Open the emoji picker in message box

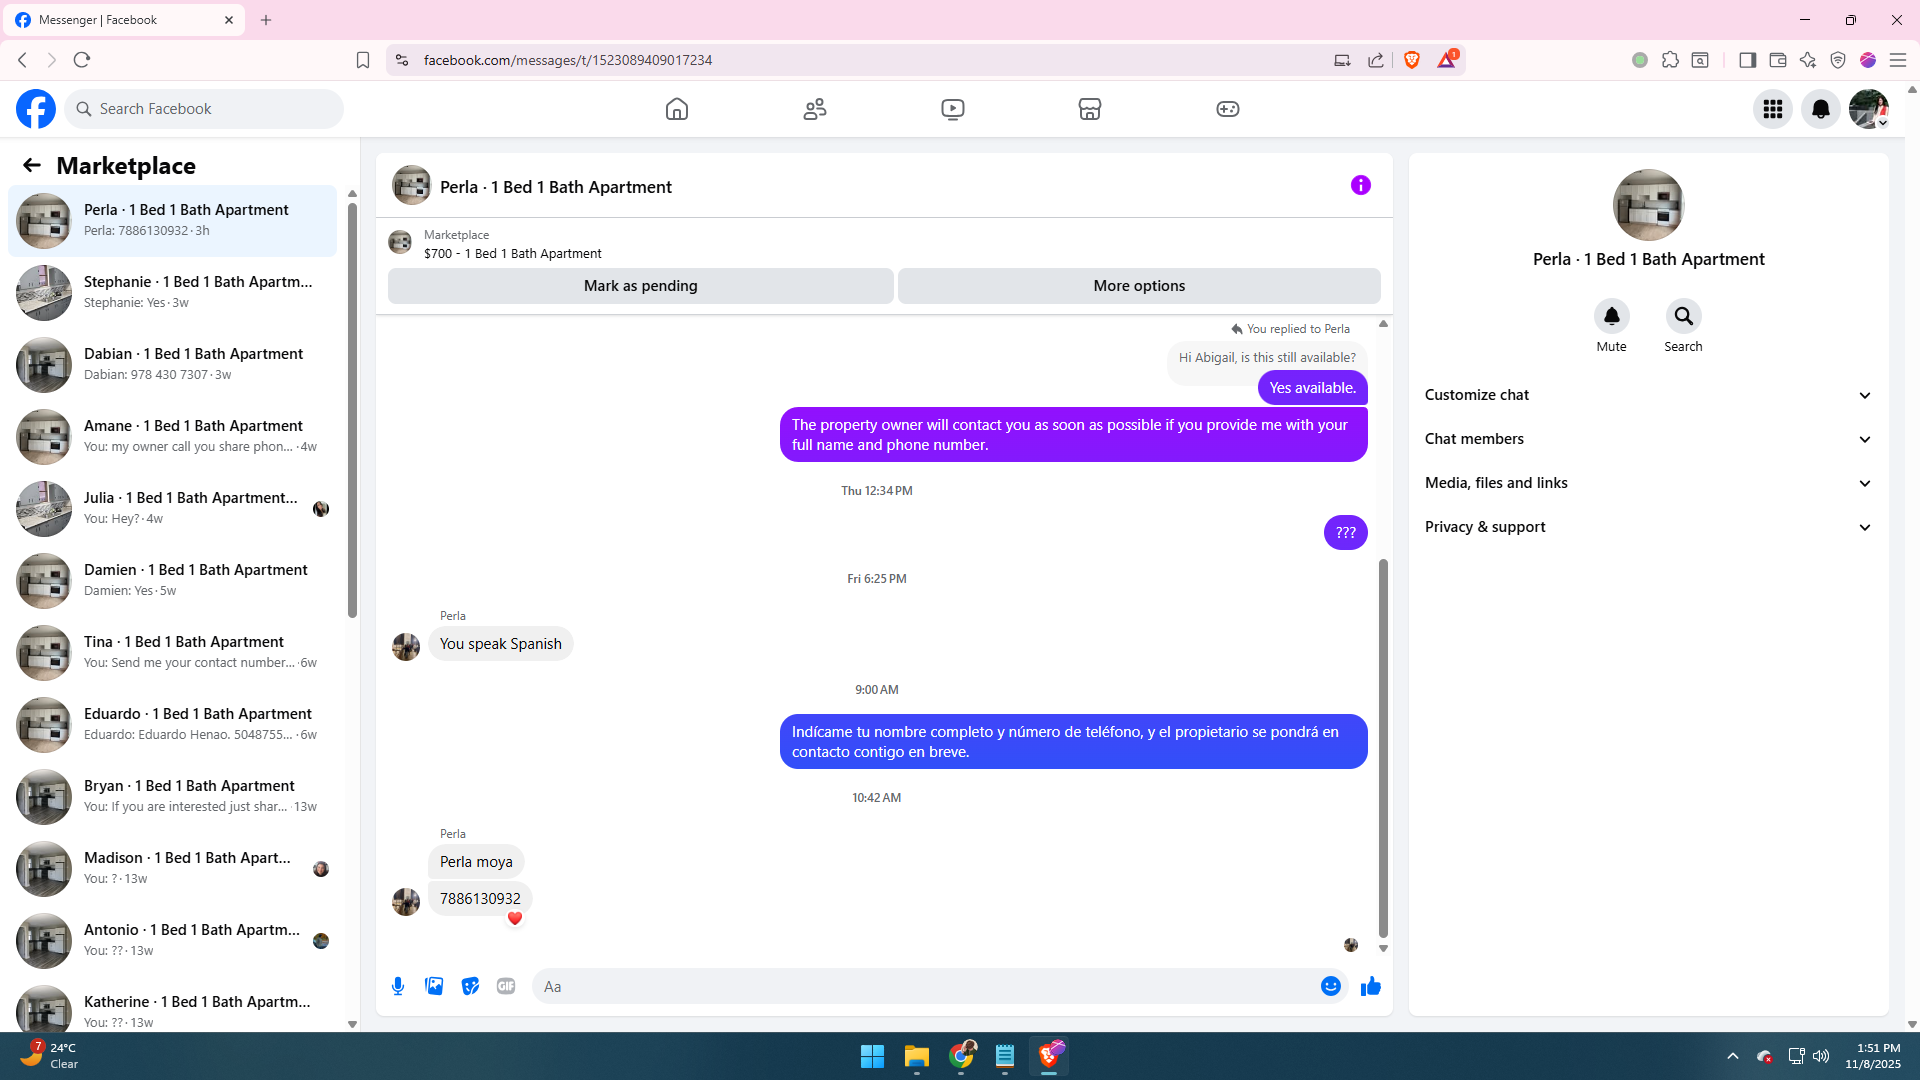pyautogui.click(x=1330, y=986)
